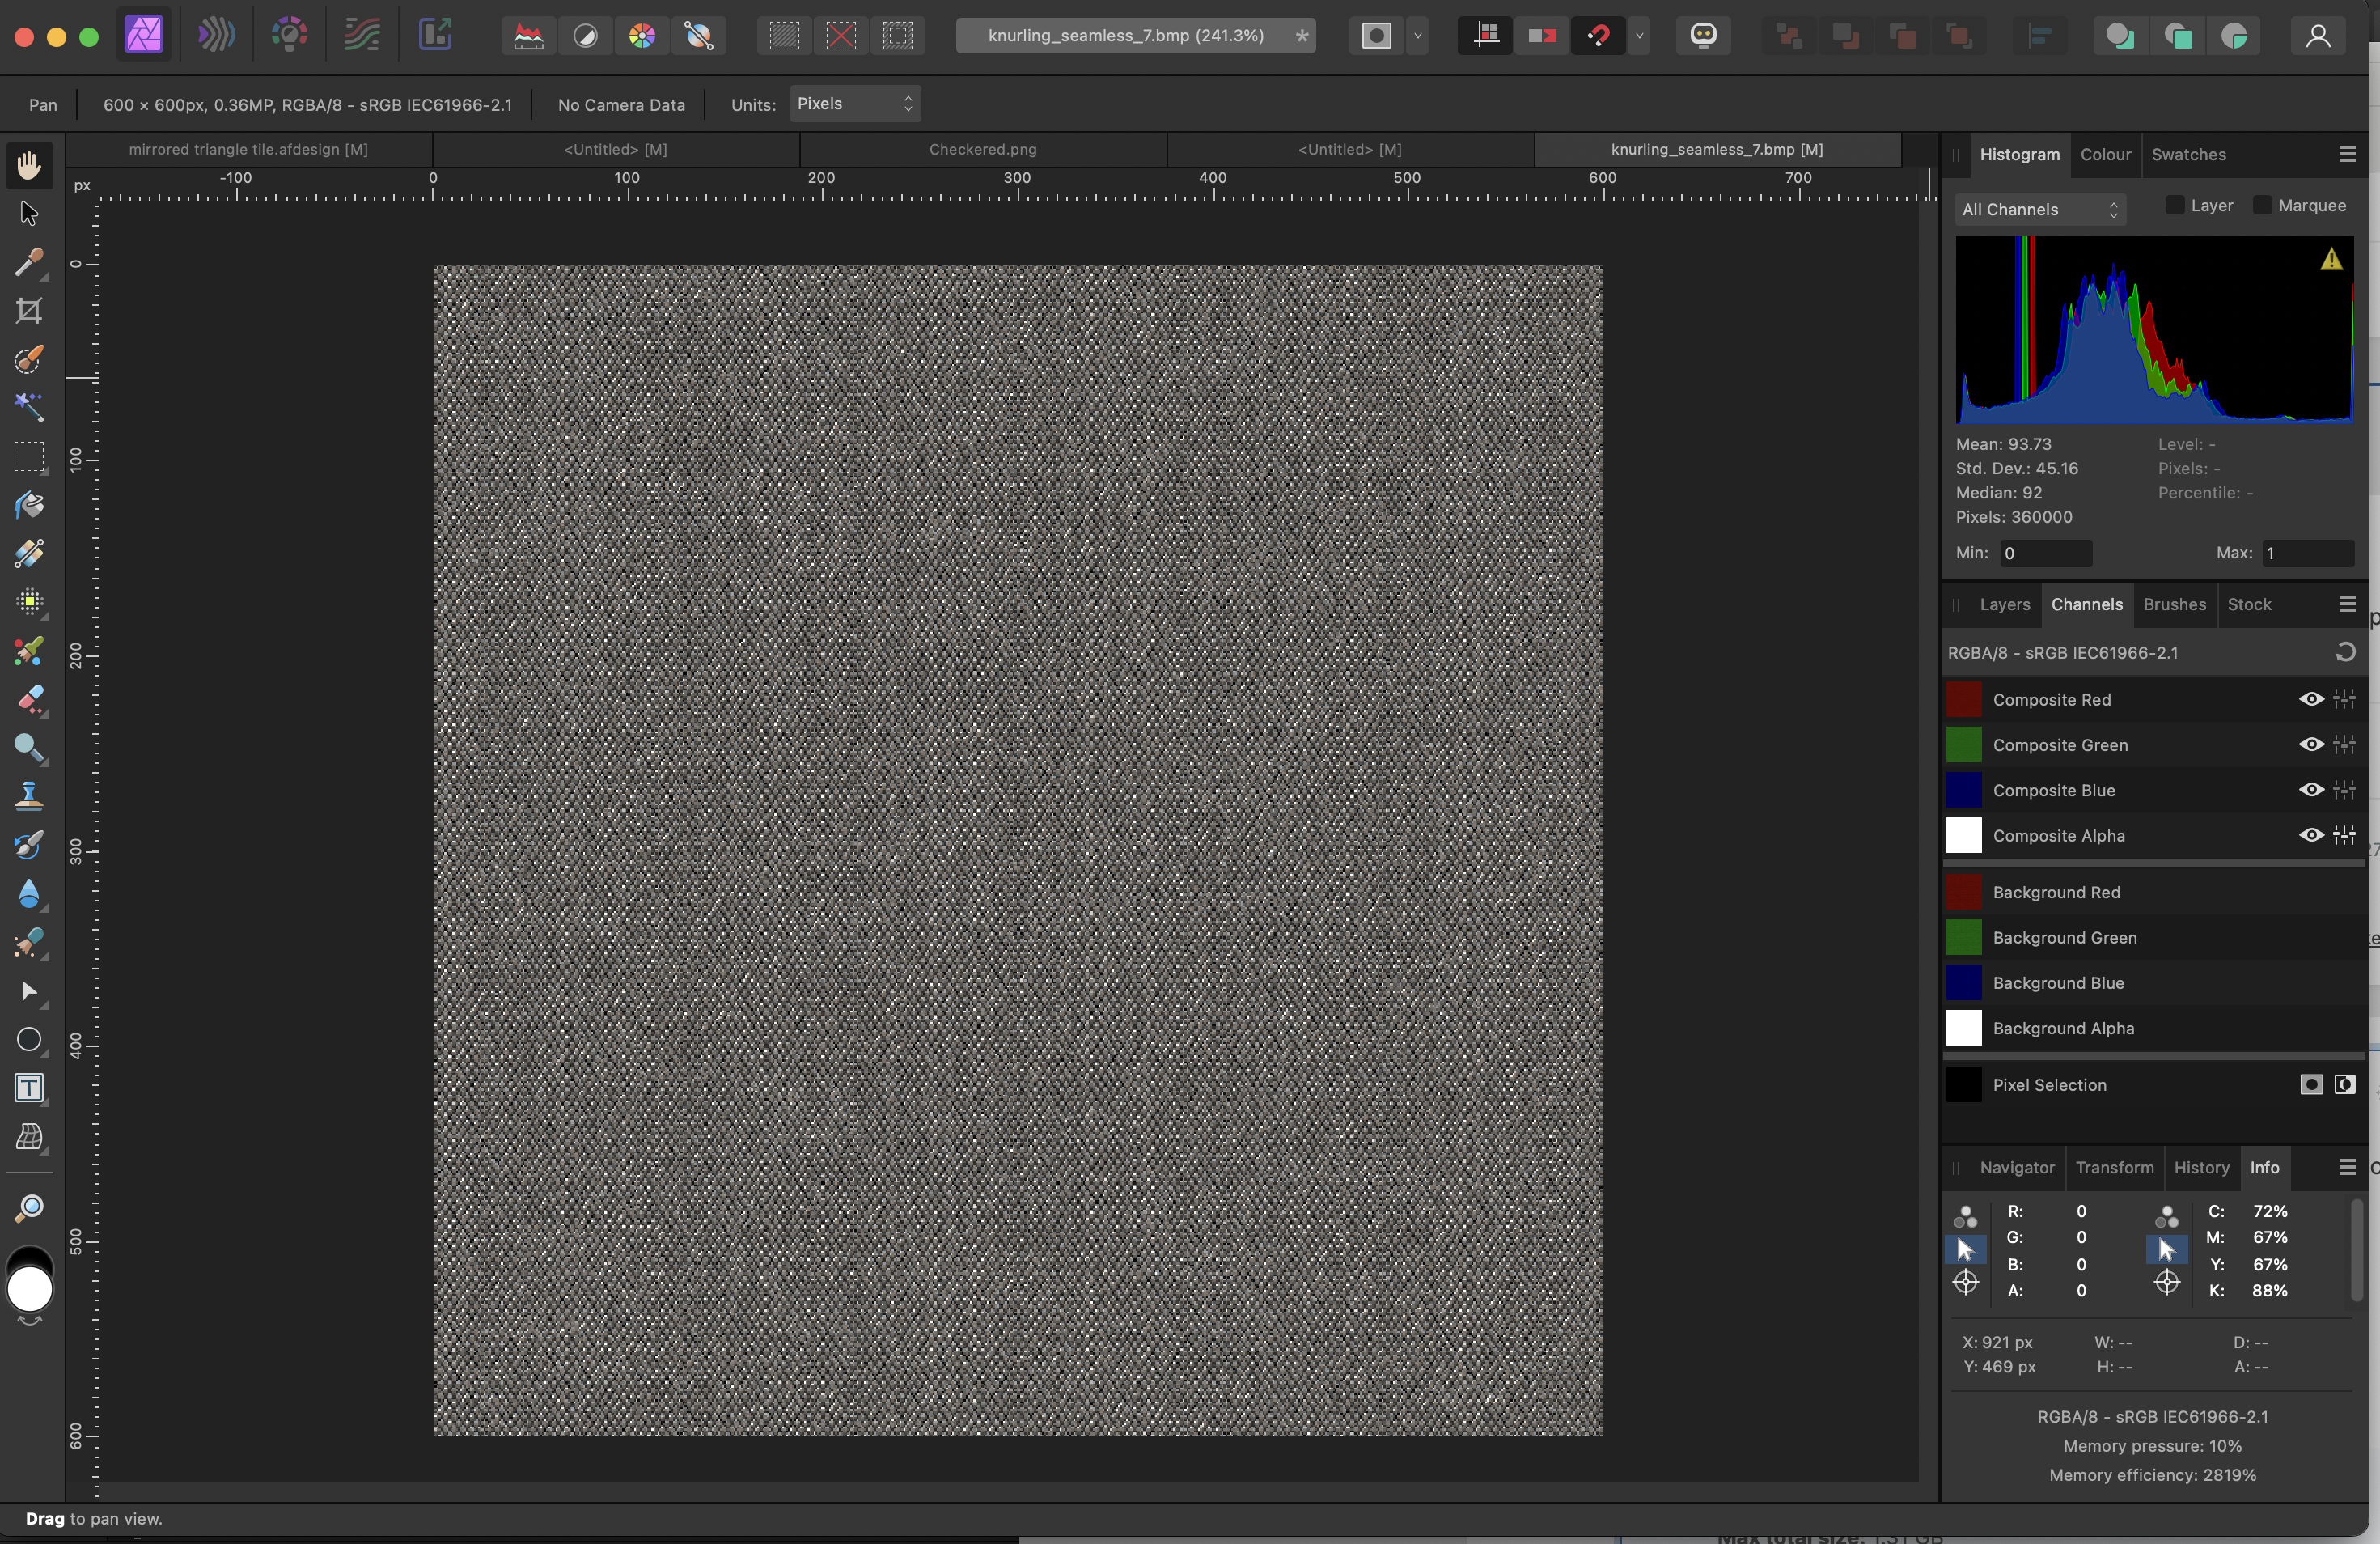The height and width of the screenshot is (1544, 2380).
Task: Open the Units Pixels dropdown
Action: coord(855,104)
